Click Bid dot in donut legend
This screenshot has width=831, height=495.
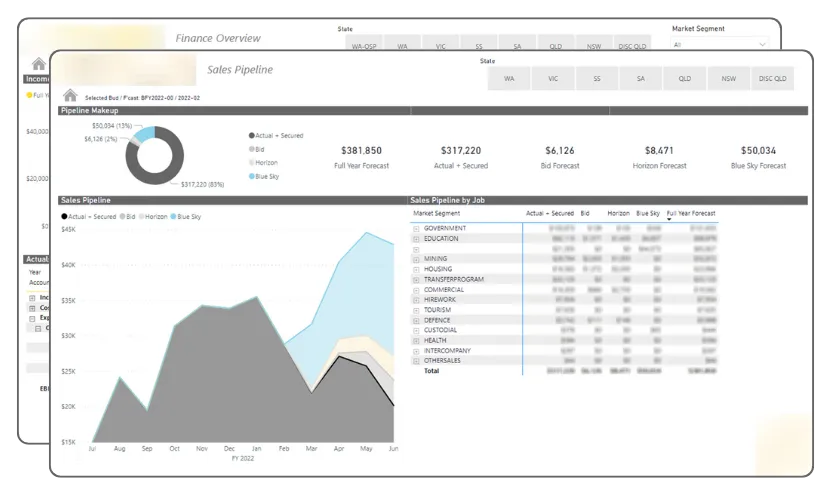(x=252, y=149)
